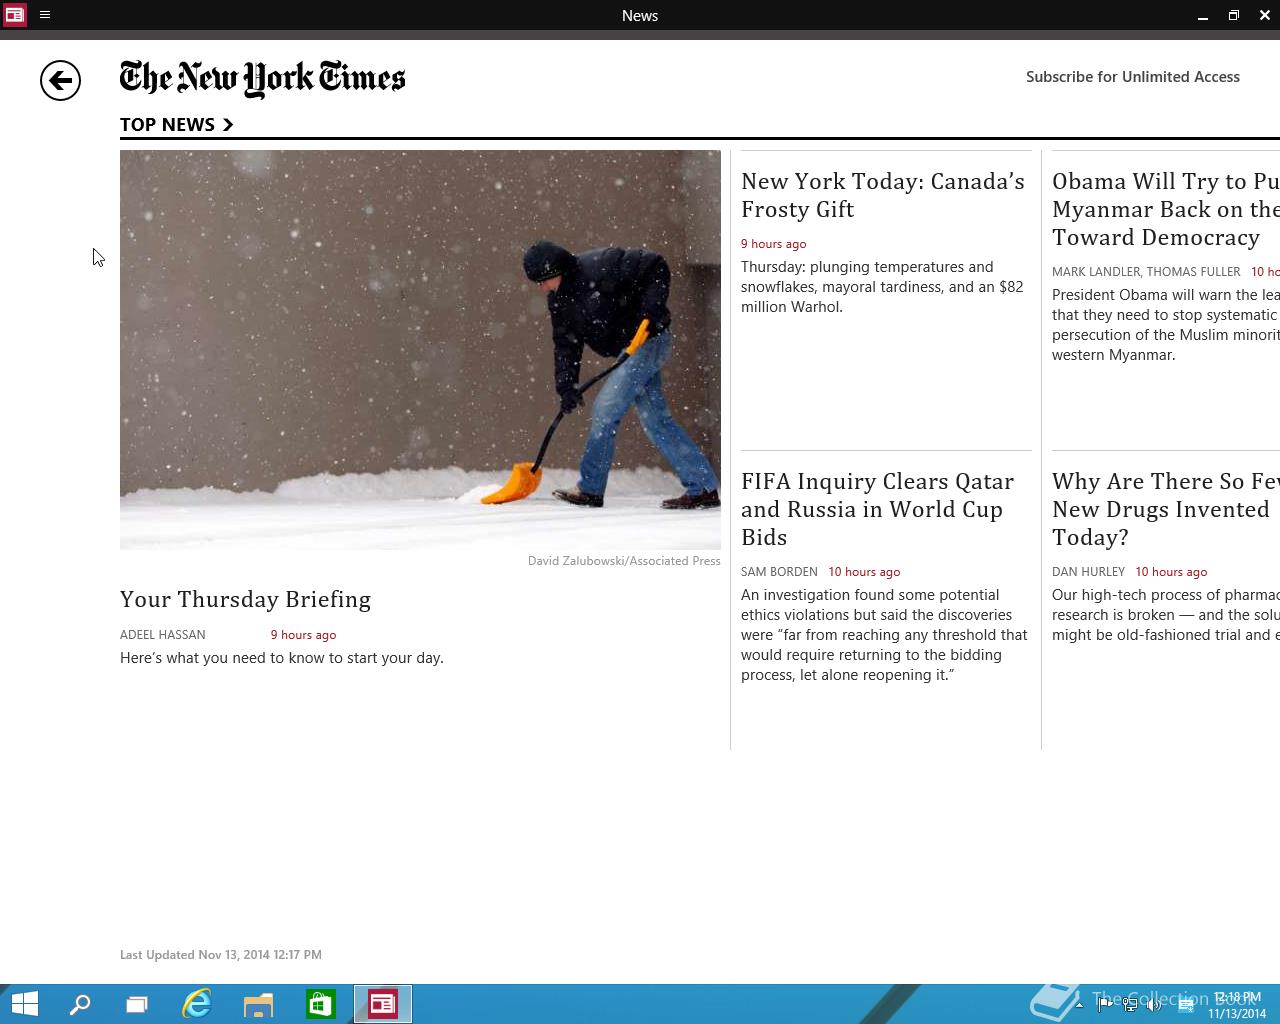The image size is (1280, 1024).
Task: Open Action Center flag icon
Action: click(x=1104, y=1005)
